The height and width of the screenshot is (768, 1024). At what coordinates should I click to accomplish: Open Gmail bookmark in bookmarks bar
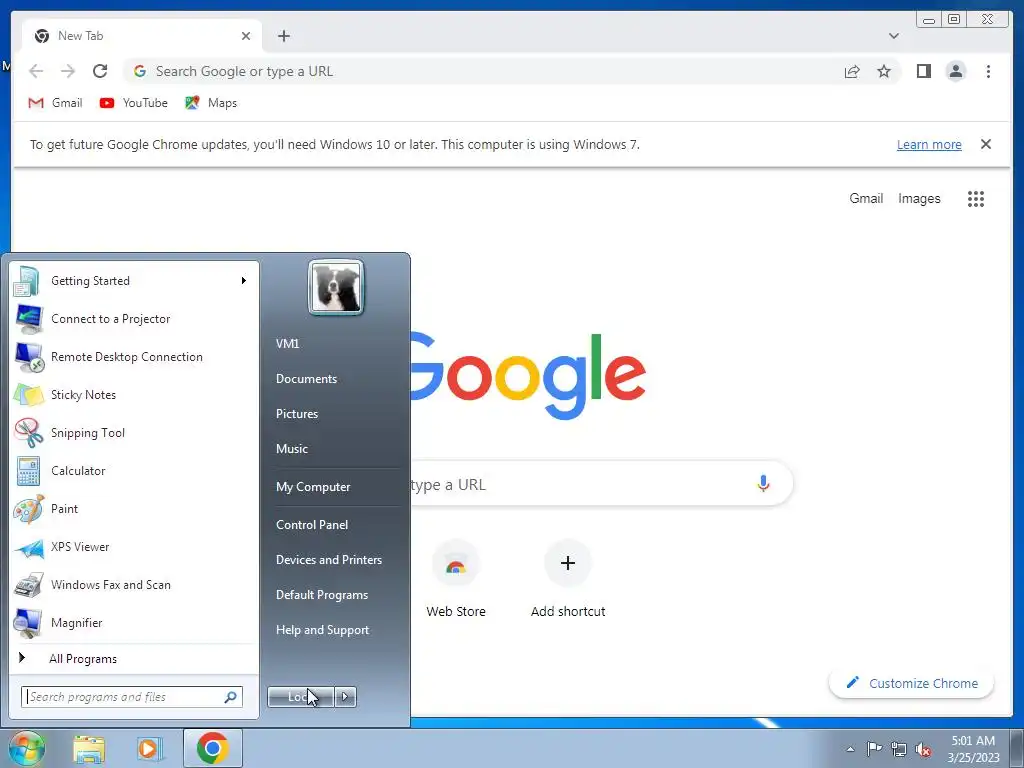coord(56,103)
